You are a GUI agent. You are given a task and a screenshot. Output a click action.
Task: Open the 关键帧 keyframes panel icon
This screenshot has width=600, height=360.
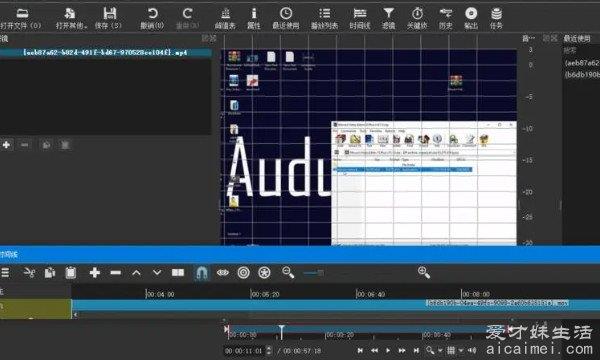(x=417, y=18)
